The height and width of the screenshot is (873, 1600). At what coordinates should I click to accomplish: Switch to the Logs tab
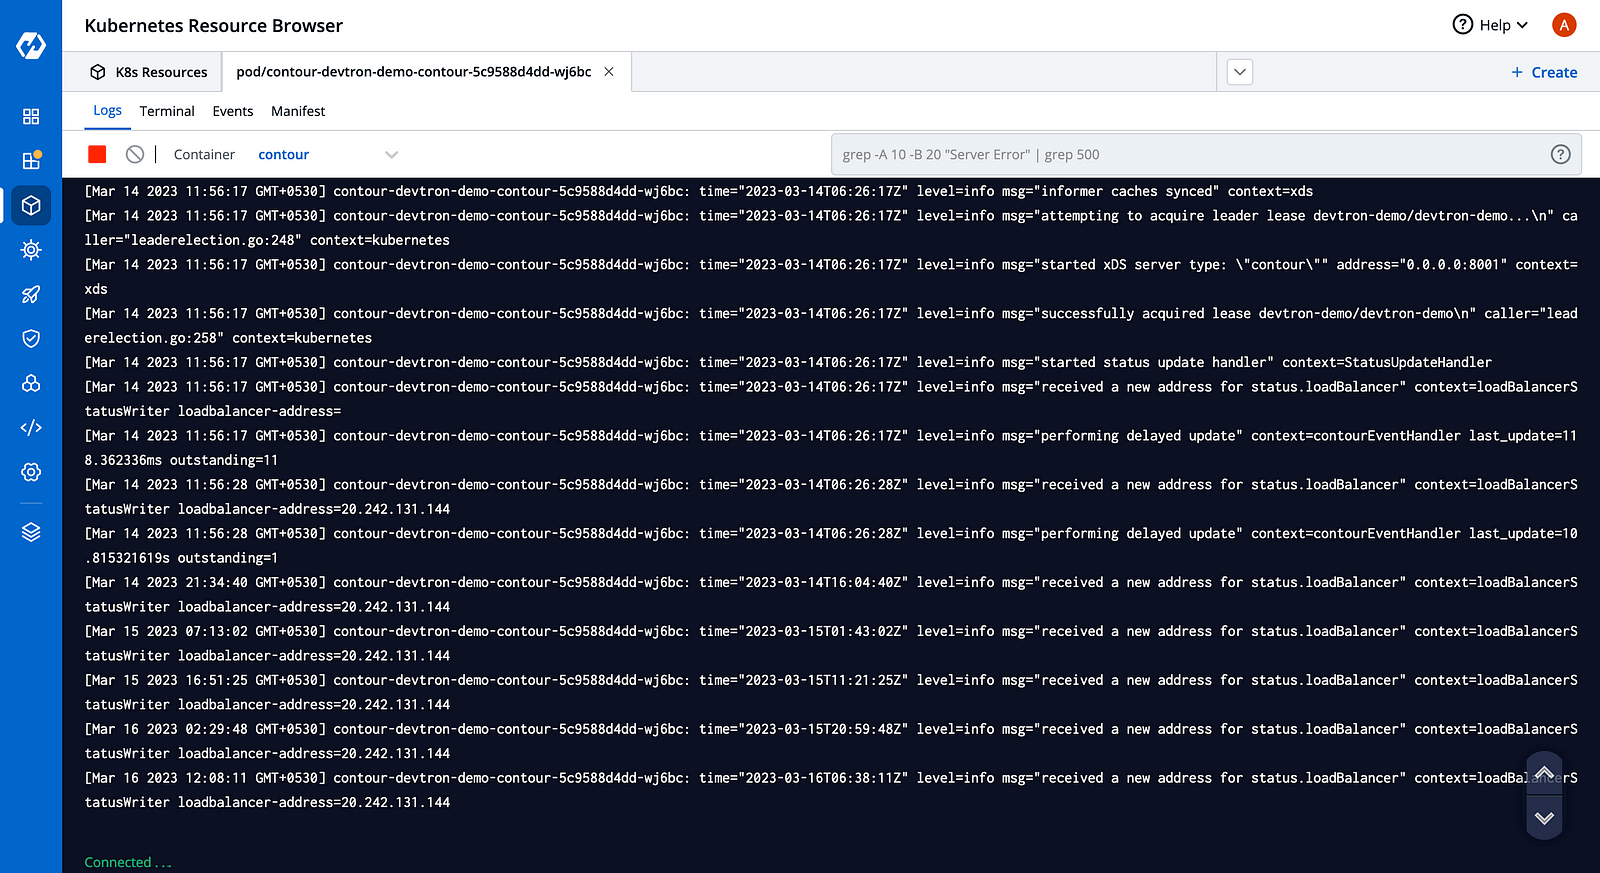tap(107, 111)
